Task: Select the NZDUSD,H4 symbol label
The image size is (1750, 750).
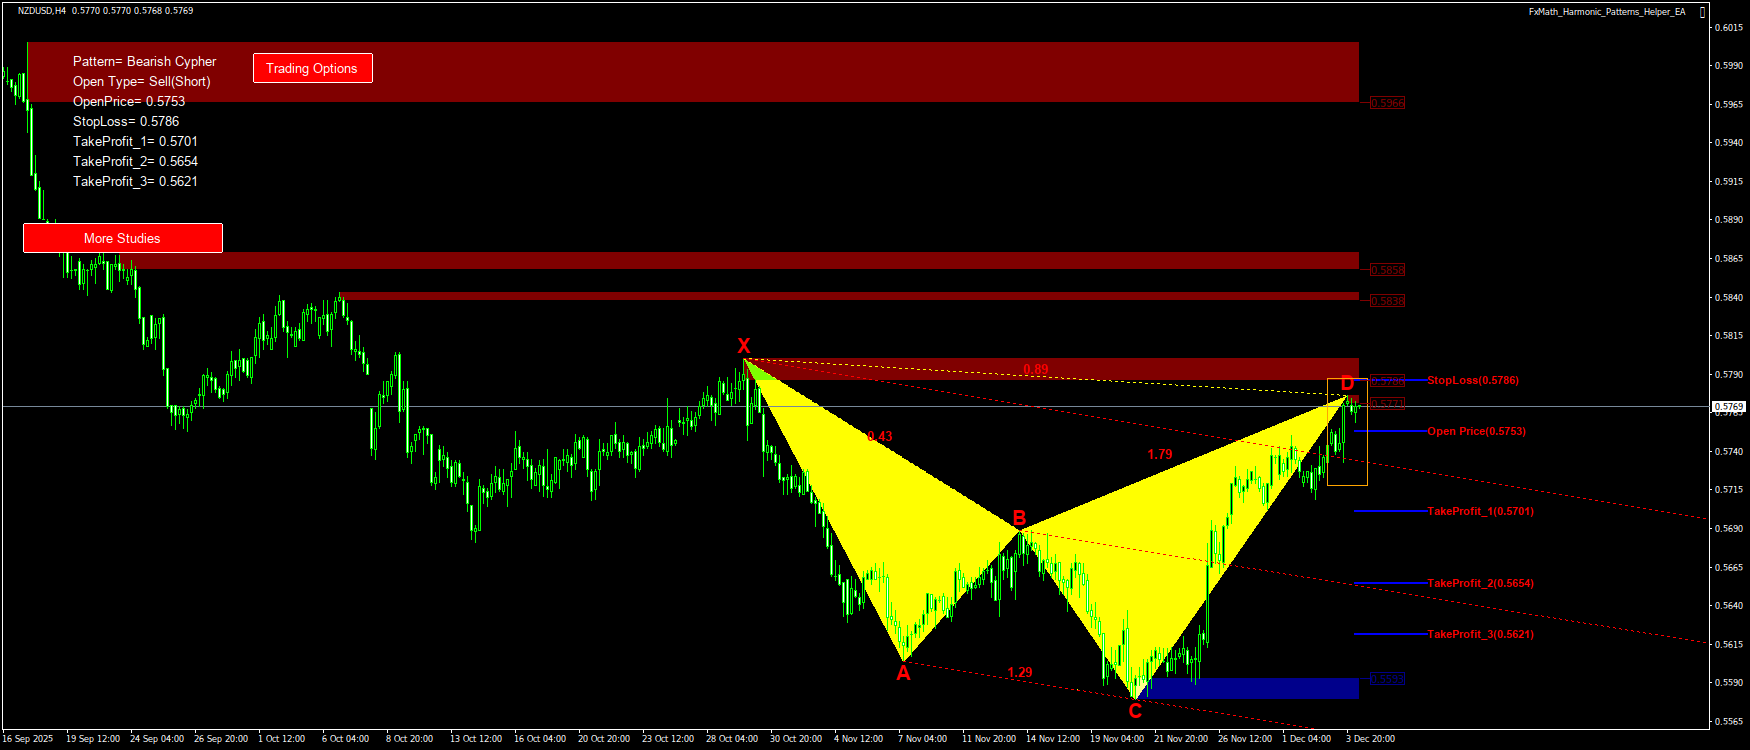Action: coord(42,11)
